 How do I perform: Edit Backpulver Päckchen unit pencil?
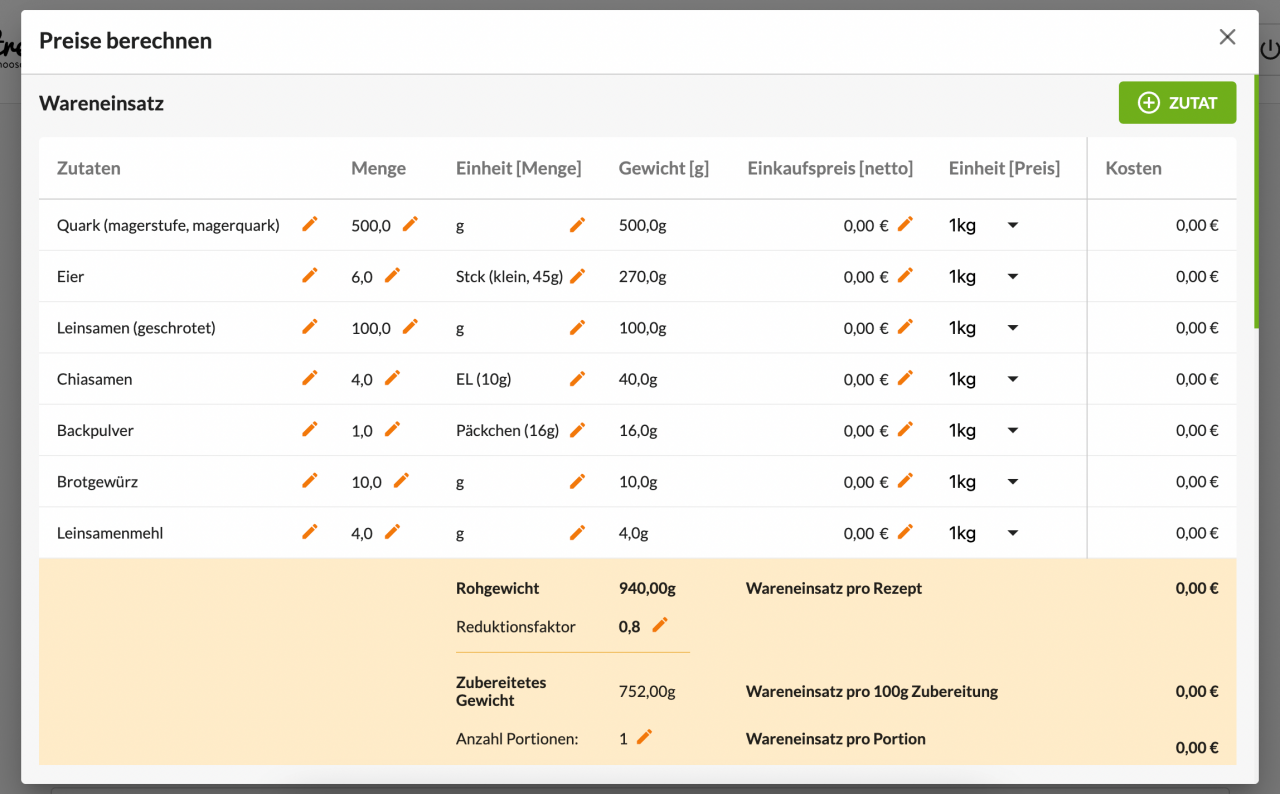(577, 430)
